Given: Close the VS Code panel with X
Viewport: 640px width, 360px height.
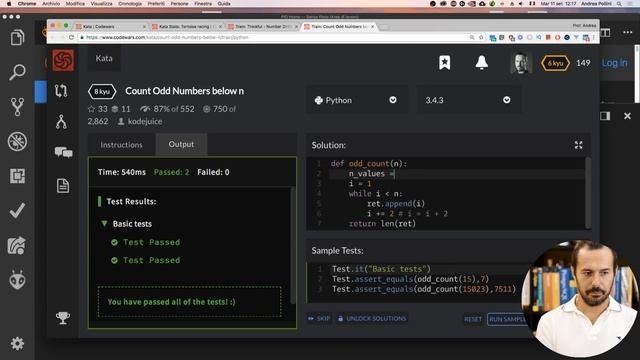Looking at the screenshot, I should pos(627,116).
